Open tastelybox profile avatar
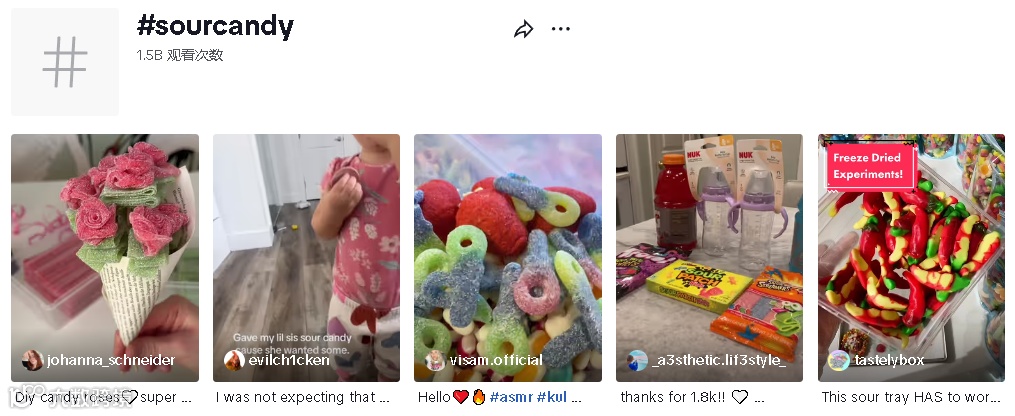 pyautogui.click(x=839, y=360)
